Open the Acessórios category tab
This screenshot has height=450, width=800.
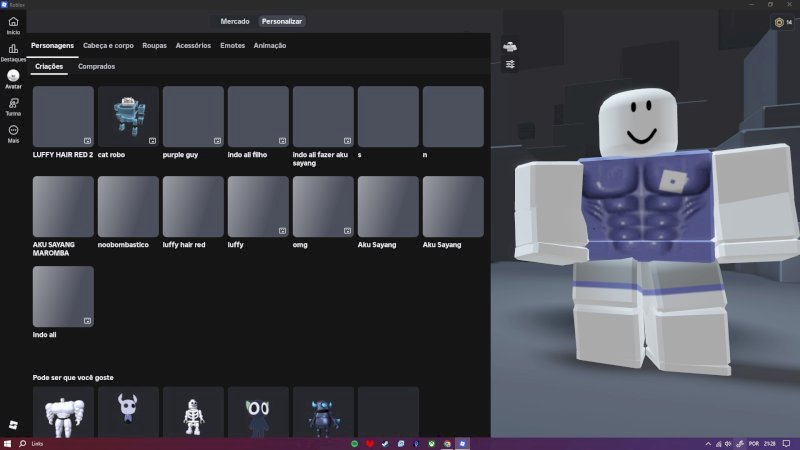193,45
